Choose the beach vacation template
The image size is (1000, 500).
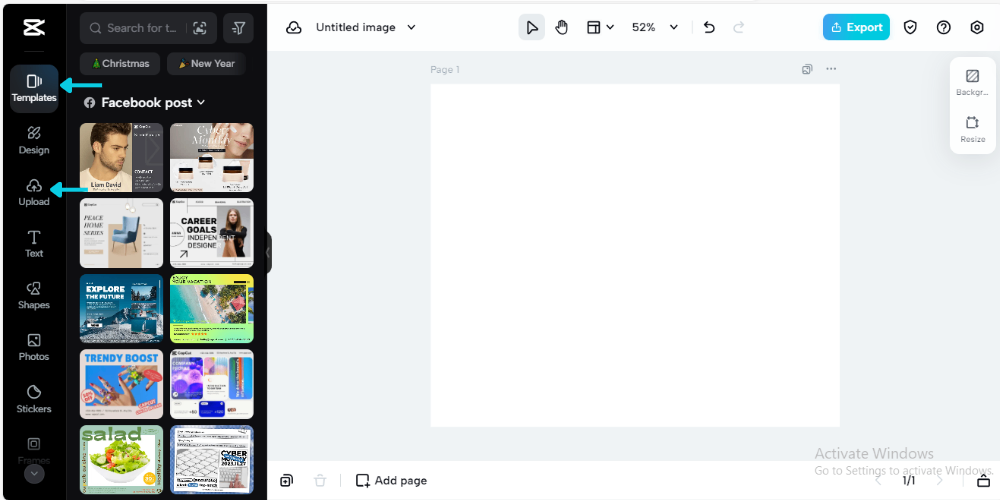212,309
